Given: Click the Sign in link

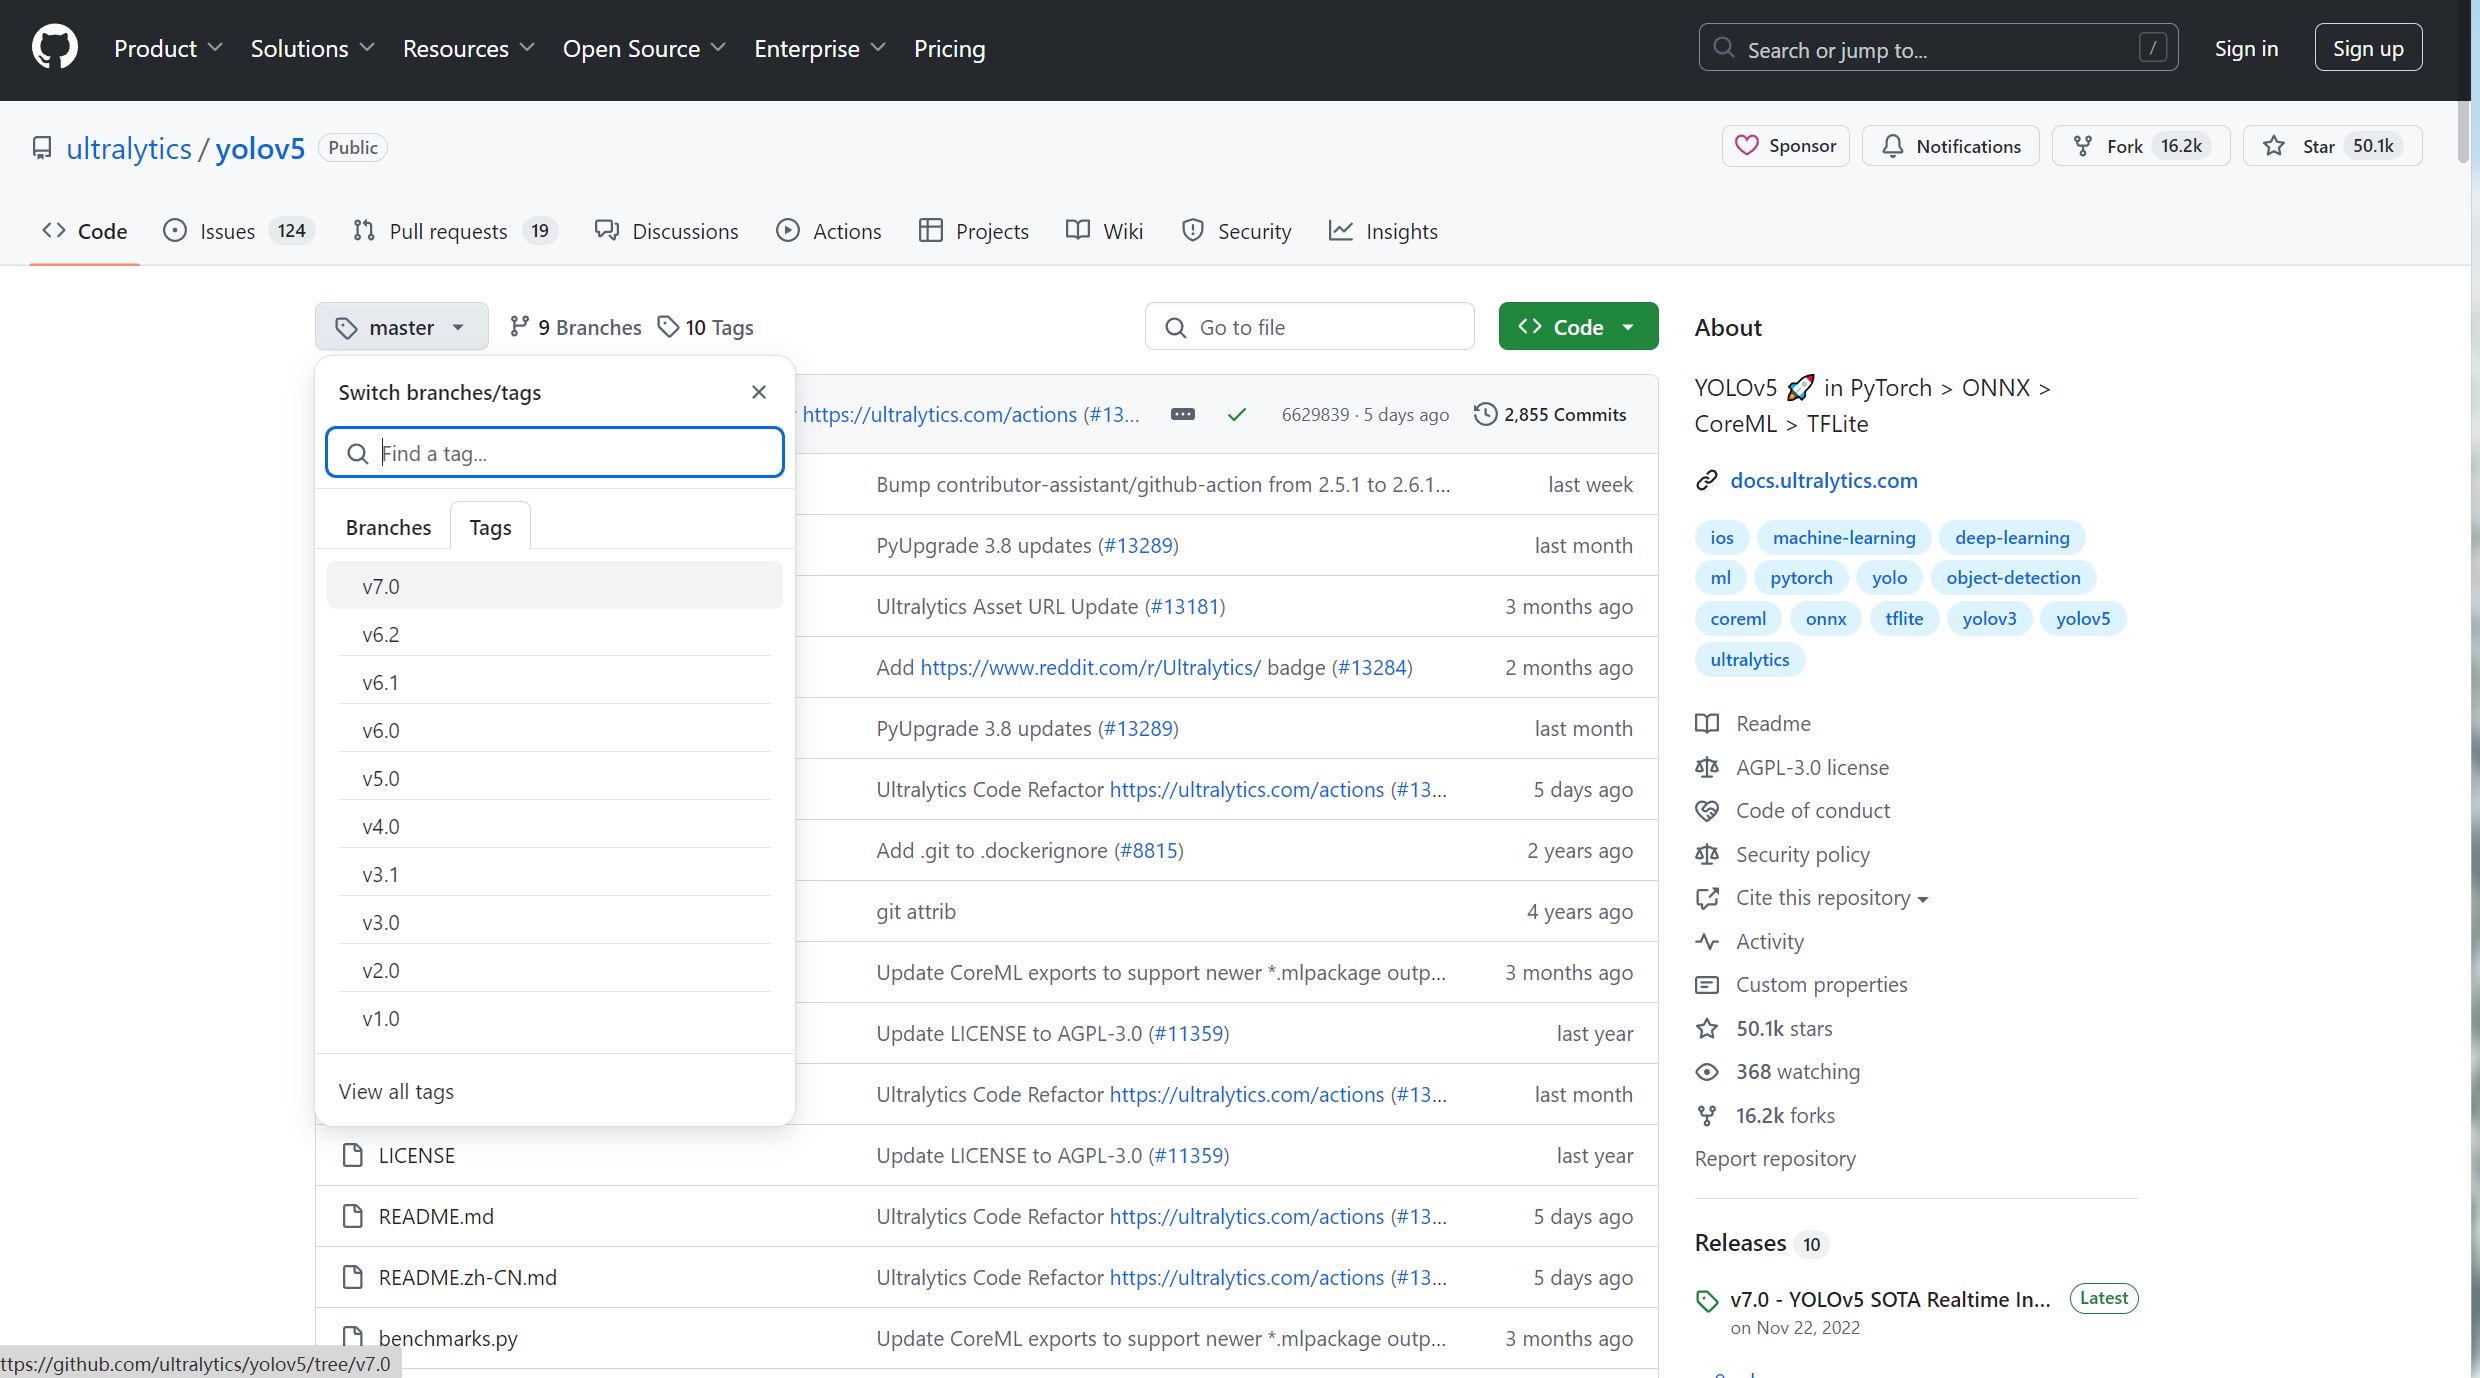Looking at the screenshot, I should pos(2246,48).
